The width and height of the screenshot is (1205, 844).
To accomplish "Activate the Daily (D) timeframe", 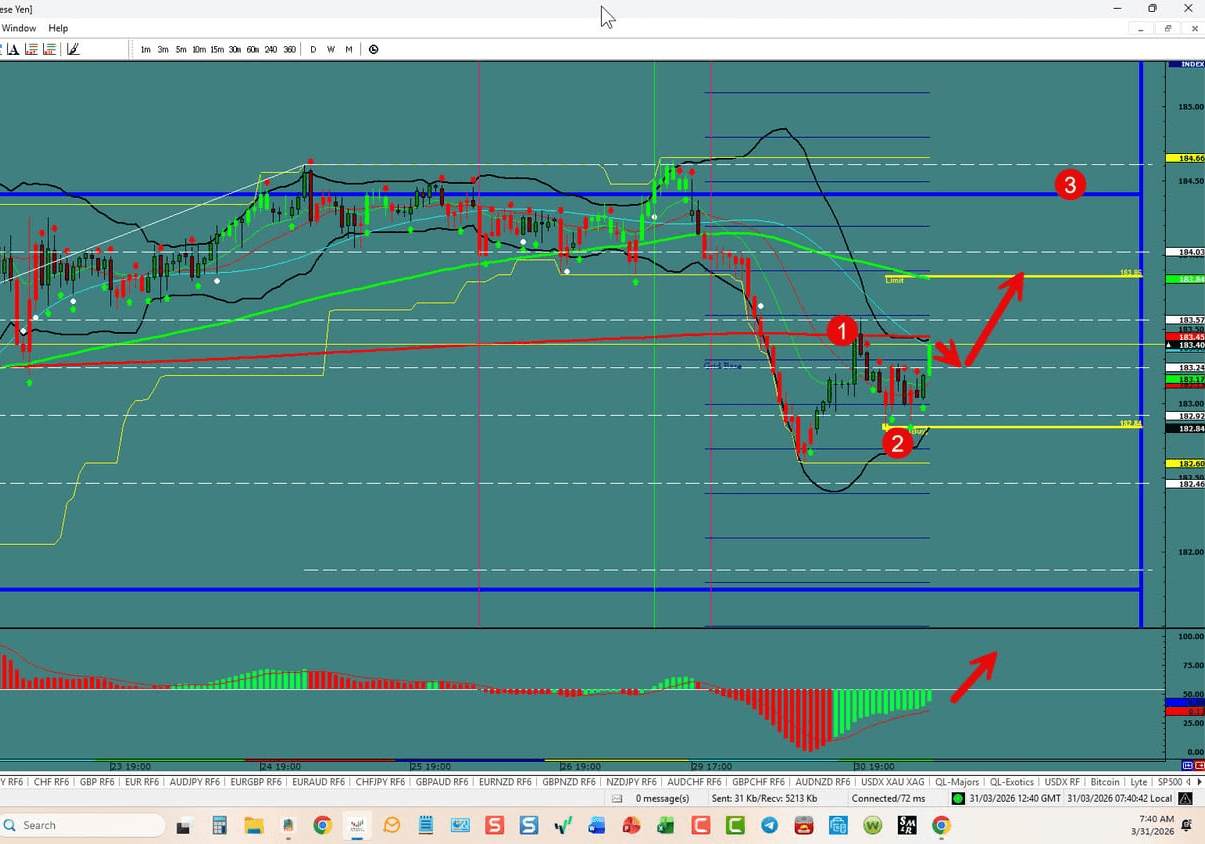I will point(312,48).
